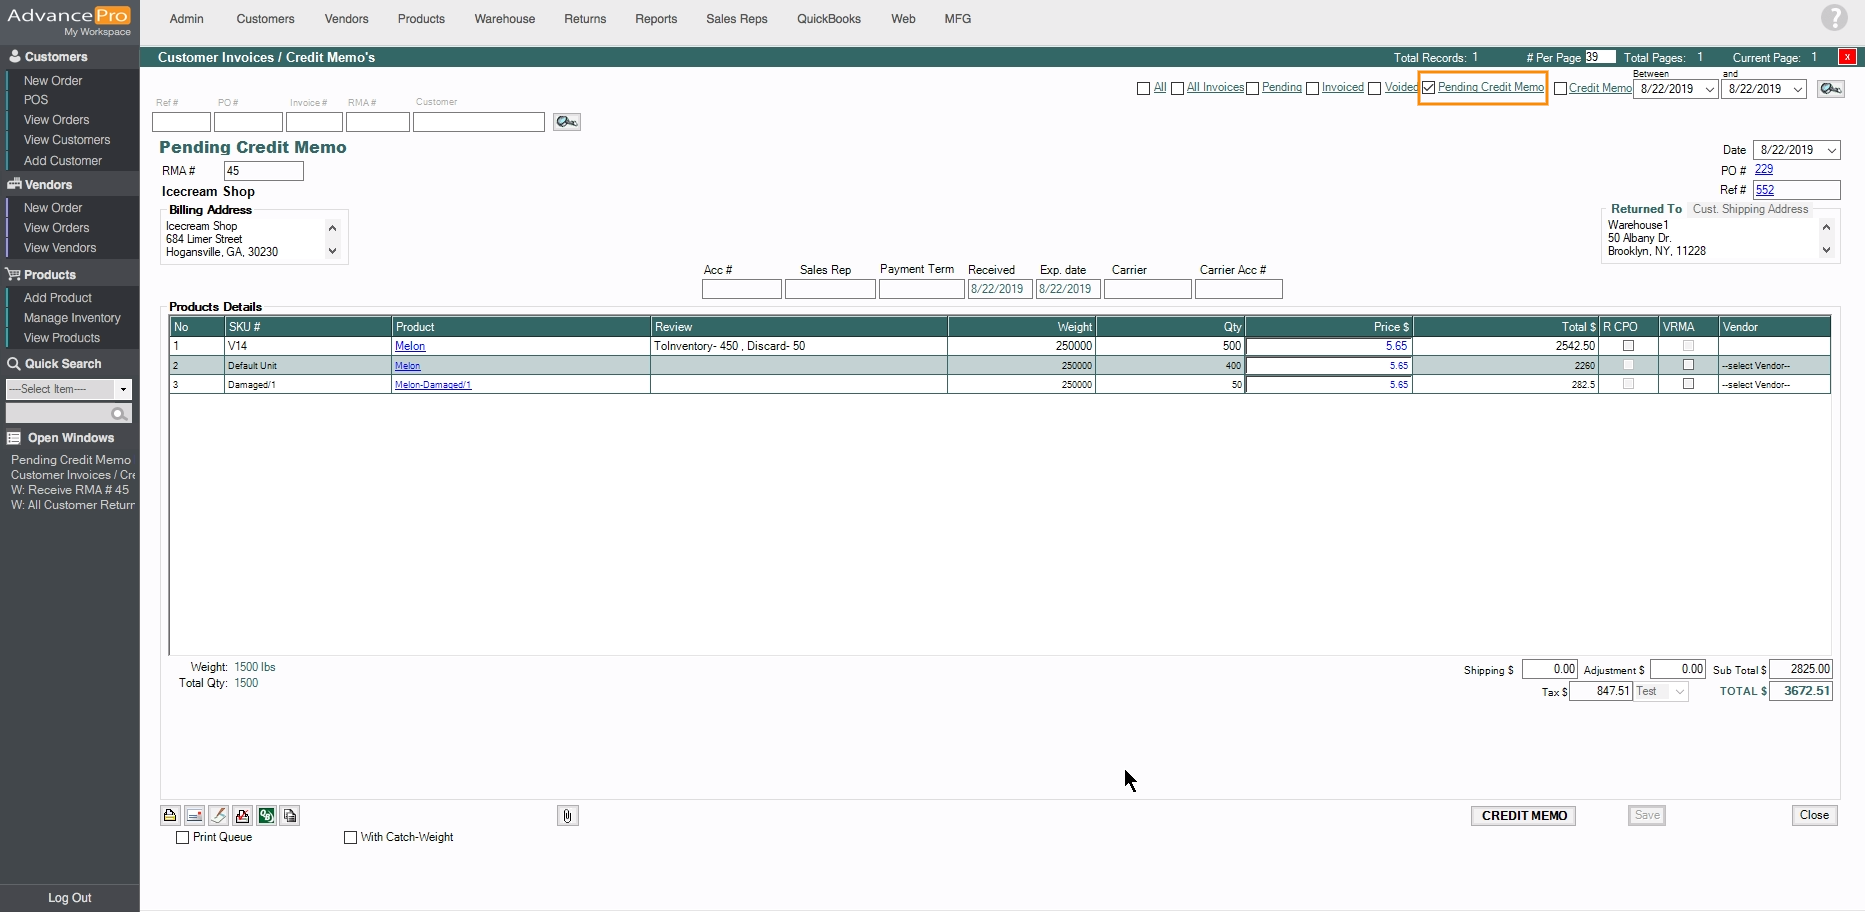Click the QuickBooks export icon
The image size is (1865, 912).
tap(266, 816)
